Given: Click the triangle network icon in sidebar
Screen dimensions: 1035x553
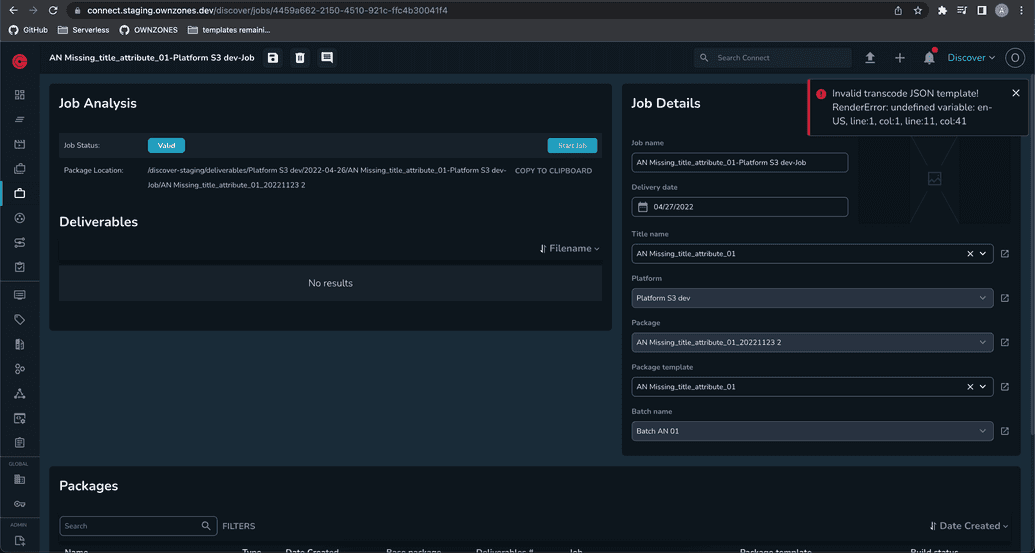Looking at the screenshot, I should pos(20,394).
